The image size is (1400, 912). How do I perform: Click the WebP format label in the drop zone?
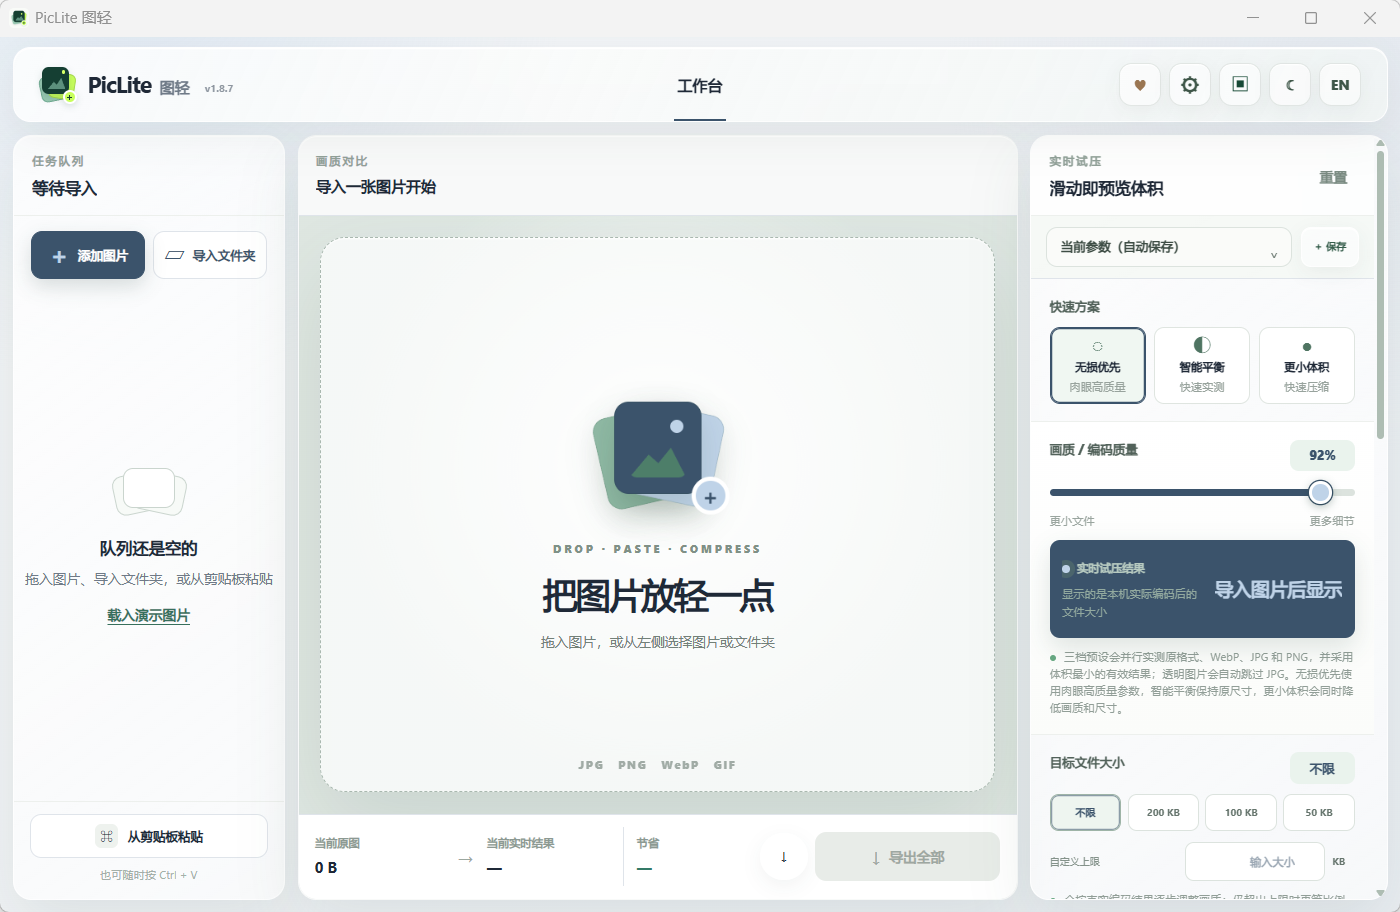point(680,765)
